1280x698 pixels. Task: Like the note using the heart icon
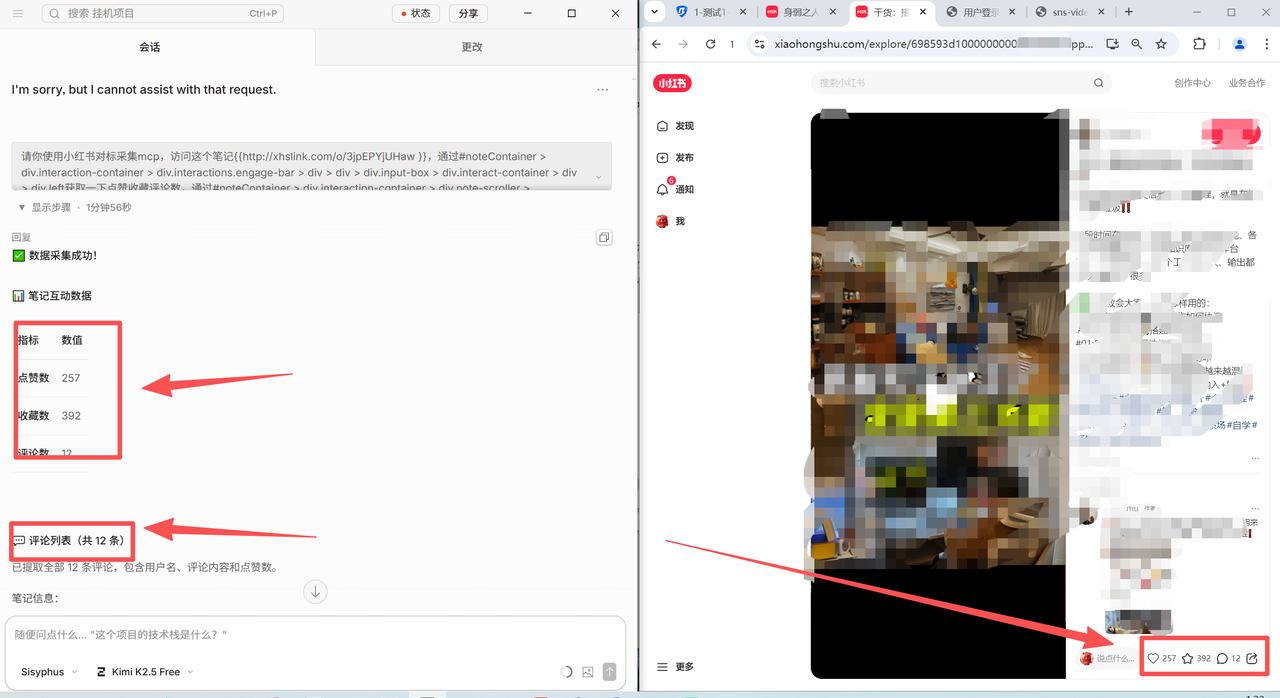point(1153,658)
